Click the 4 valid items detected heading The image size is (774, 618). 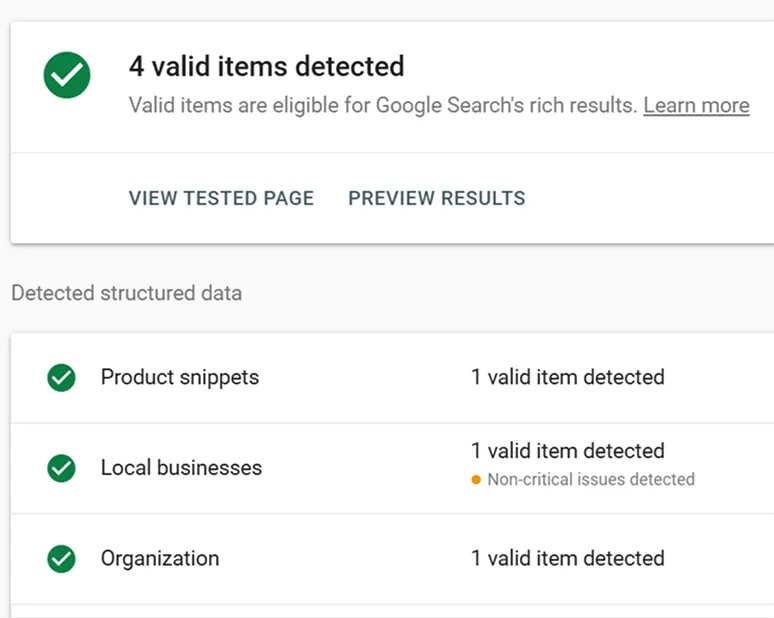click(x=266, y=67)
